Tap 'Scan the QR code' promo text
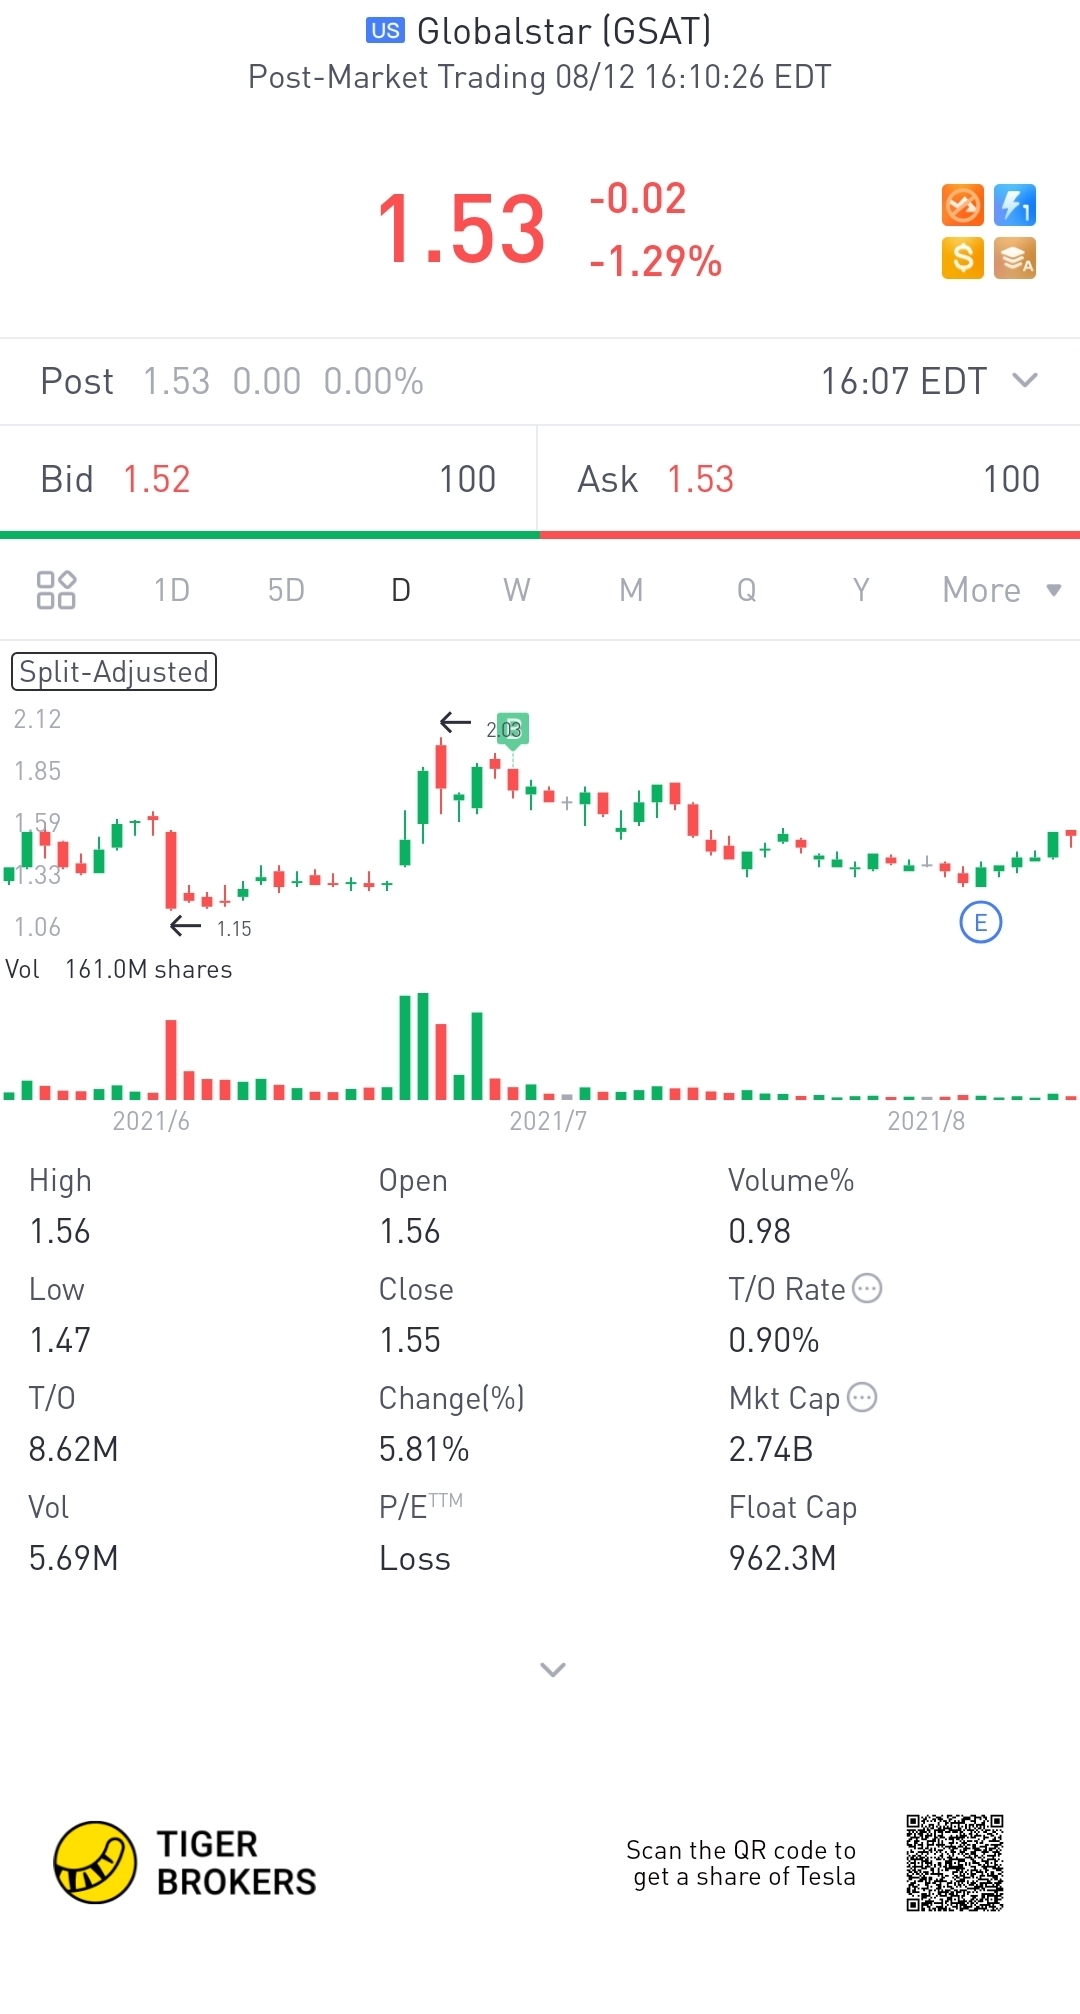 741,1863
